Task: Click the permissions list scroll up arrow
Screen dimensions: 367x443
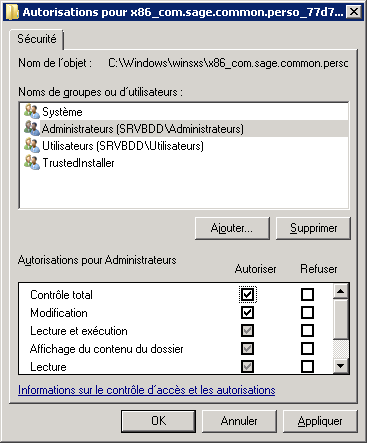Action: tap(340, 291)
